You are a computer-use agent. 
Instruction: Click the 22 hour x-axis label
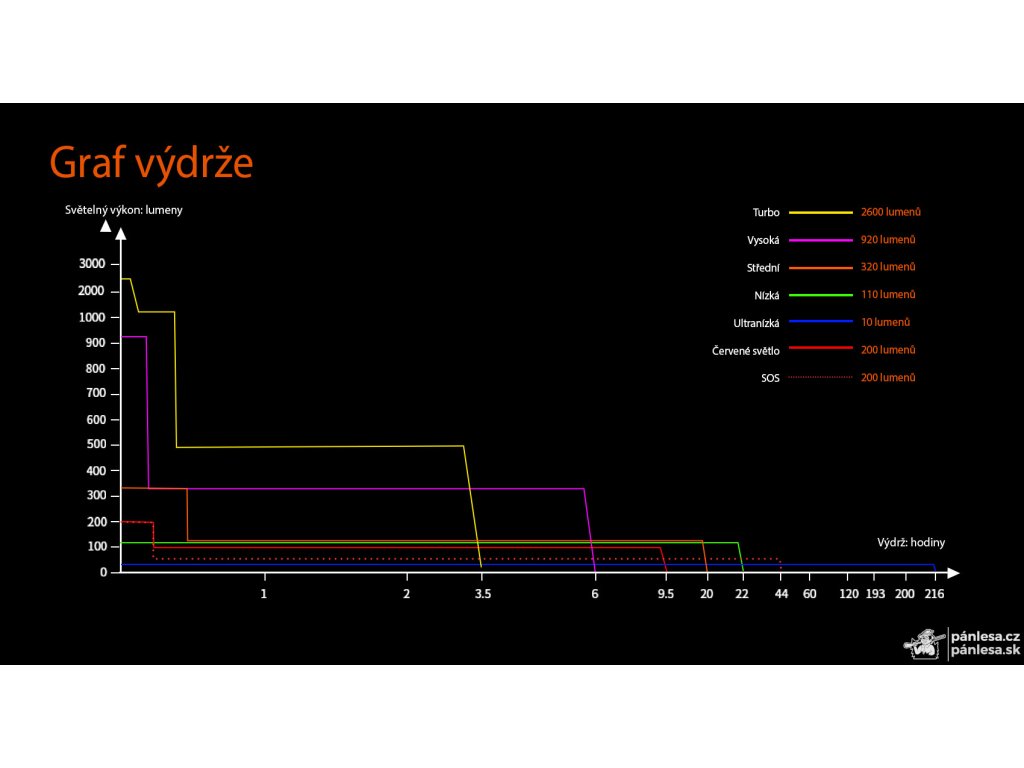pyautogui.click(x=742, y=594)
